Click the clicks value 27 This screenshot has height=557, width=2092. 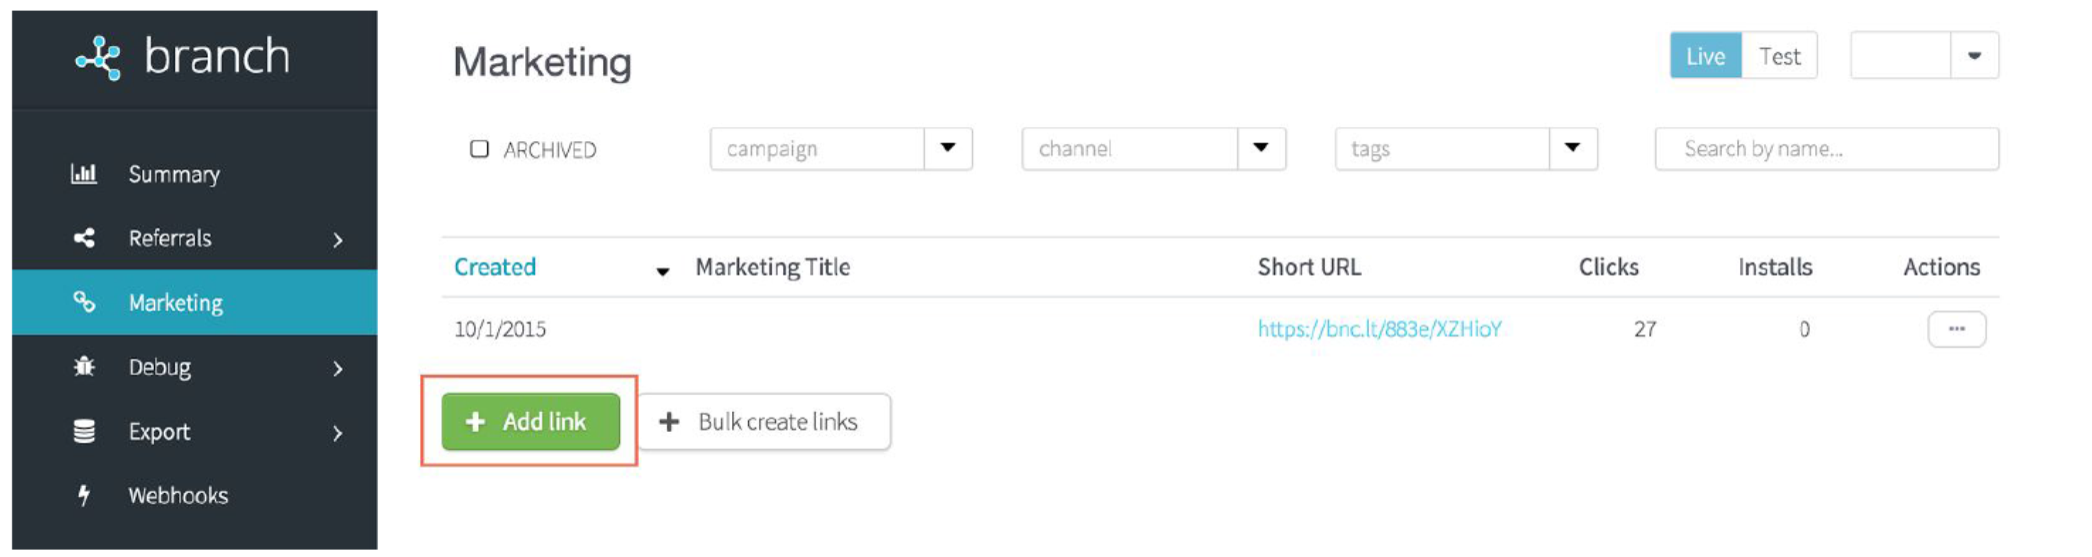coord(1645,329)
